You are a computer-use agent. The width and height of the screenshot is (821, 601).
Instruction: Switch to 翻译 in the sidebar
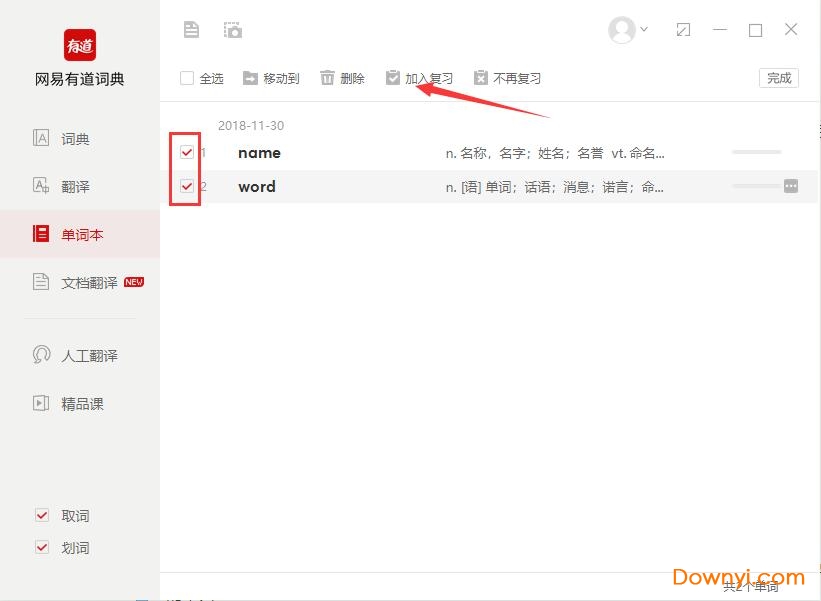75,187
